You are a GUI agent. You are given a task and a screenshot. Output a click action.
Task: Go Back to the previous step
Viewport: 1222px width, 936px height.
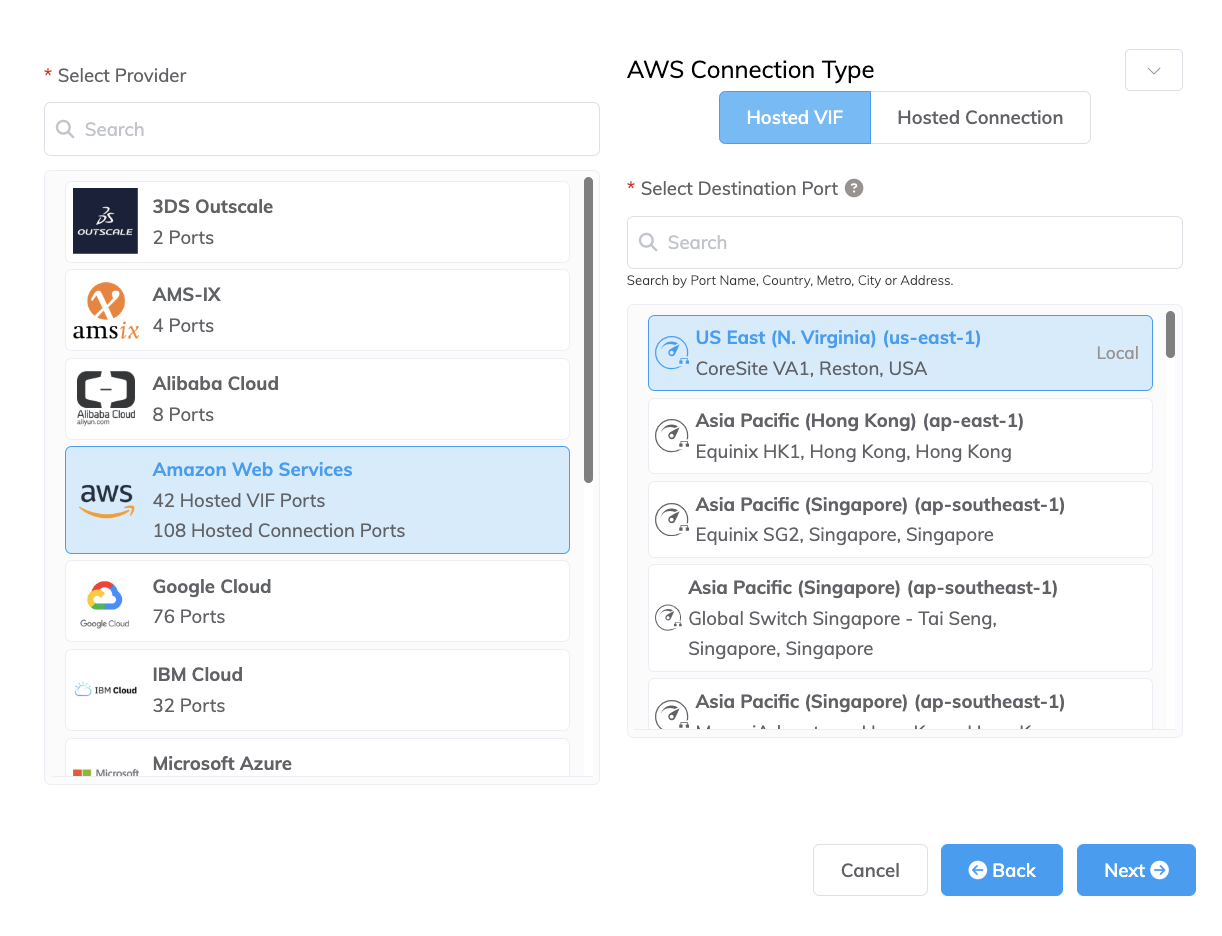coord(1001,870)
